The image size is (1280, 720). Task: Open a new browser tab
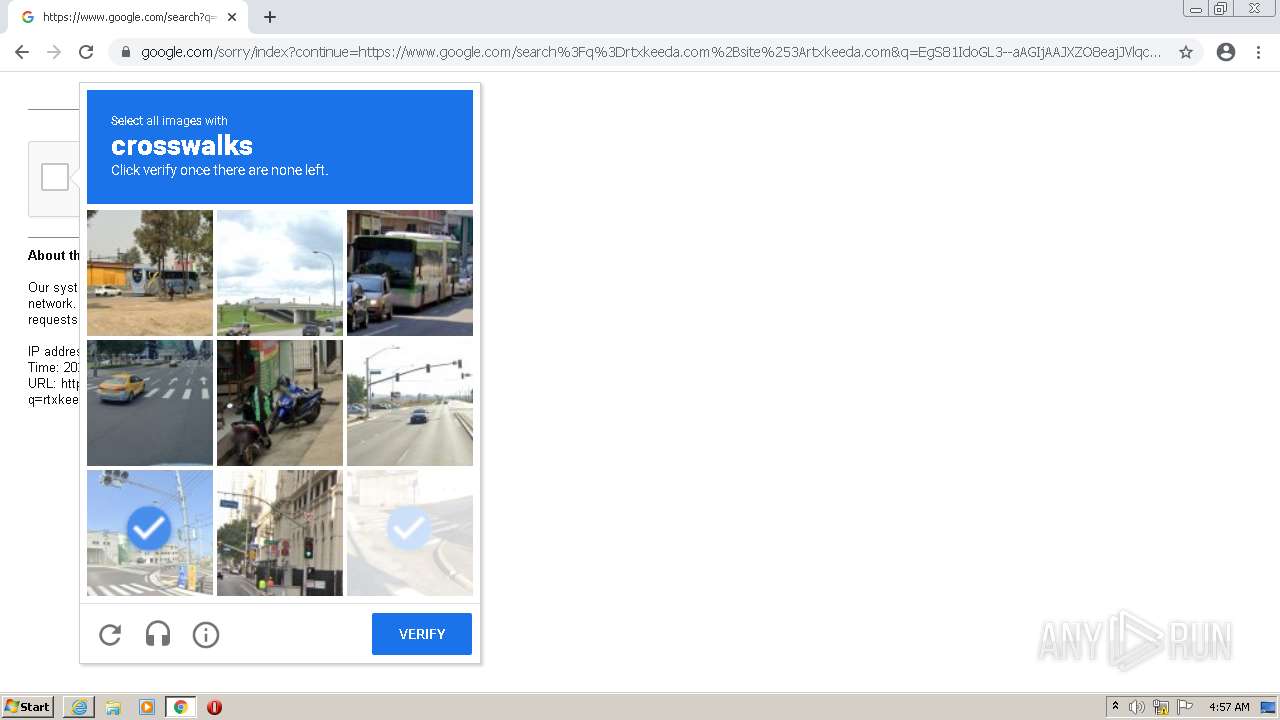(270, 17)
